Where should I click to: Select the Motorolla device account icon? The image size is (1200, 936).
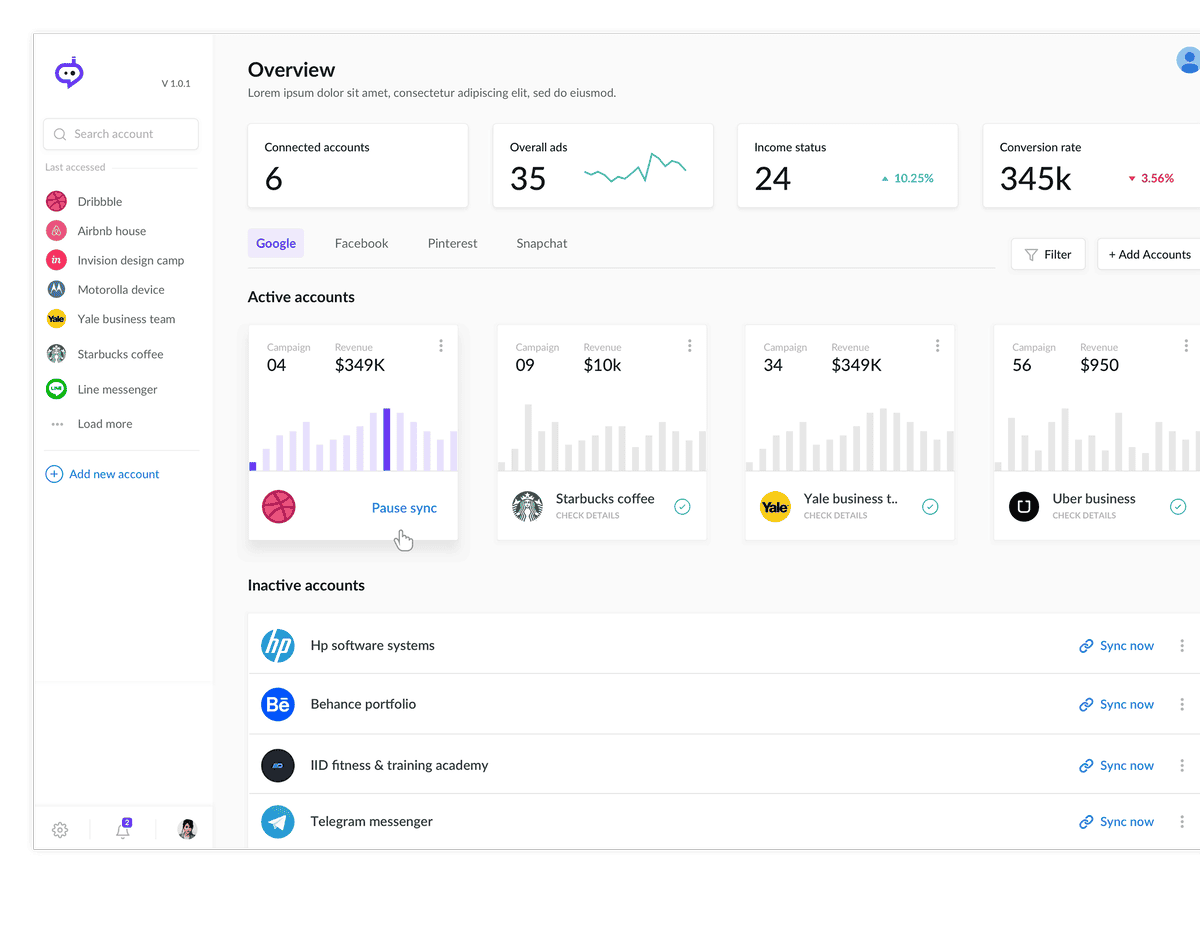click(x=56, y=289)
